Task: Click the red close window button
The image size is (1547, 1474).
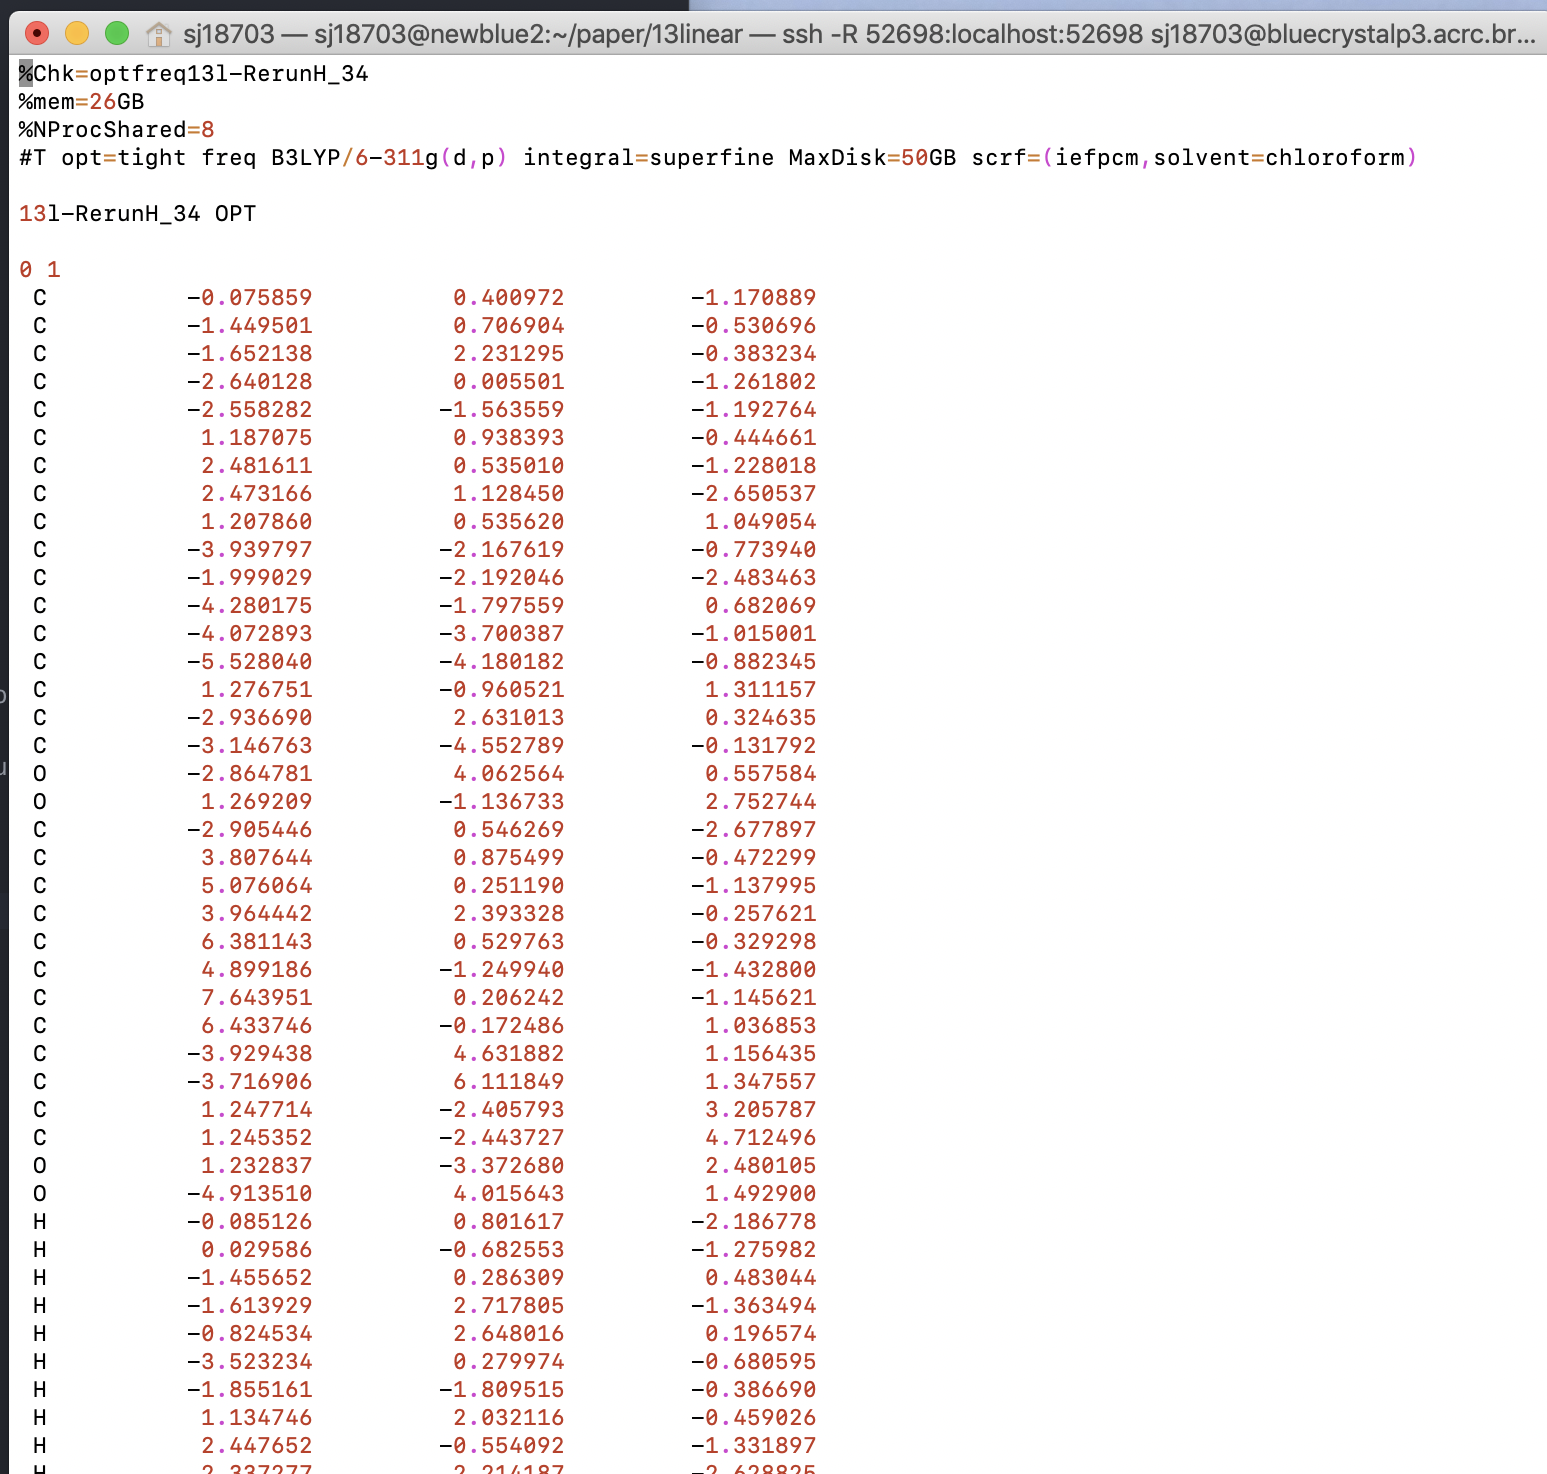Action: pyautogui.click(x=37, y=34)
